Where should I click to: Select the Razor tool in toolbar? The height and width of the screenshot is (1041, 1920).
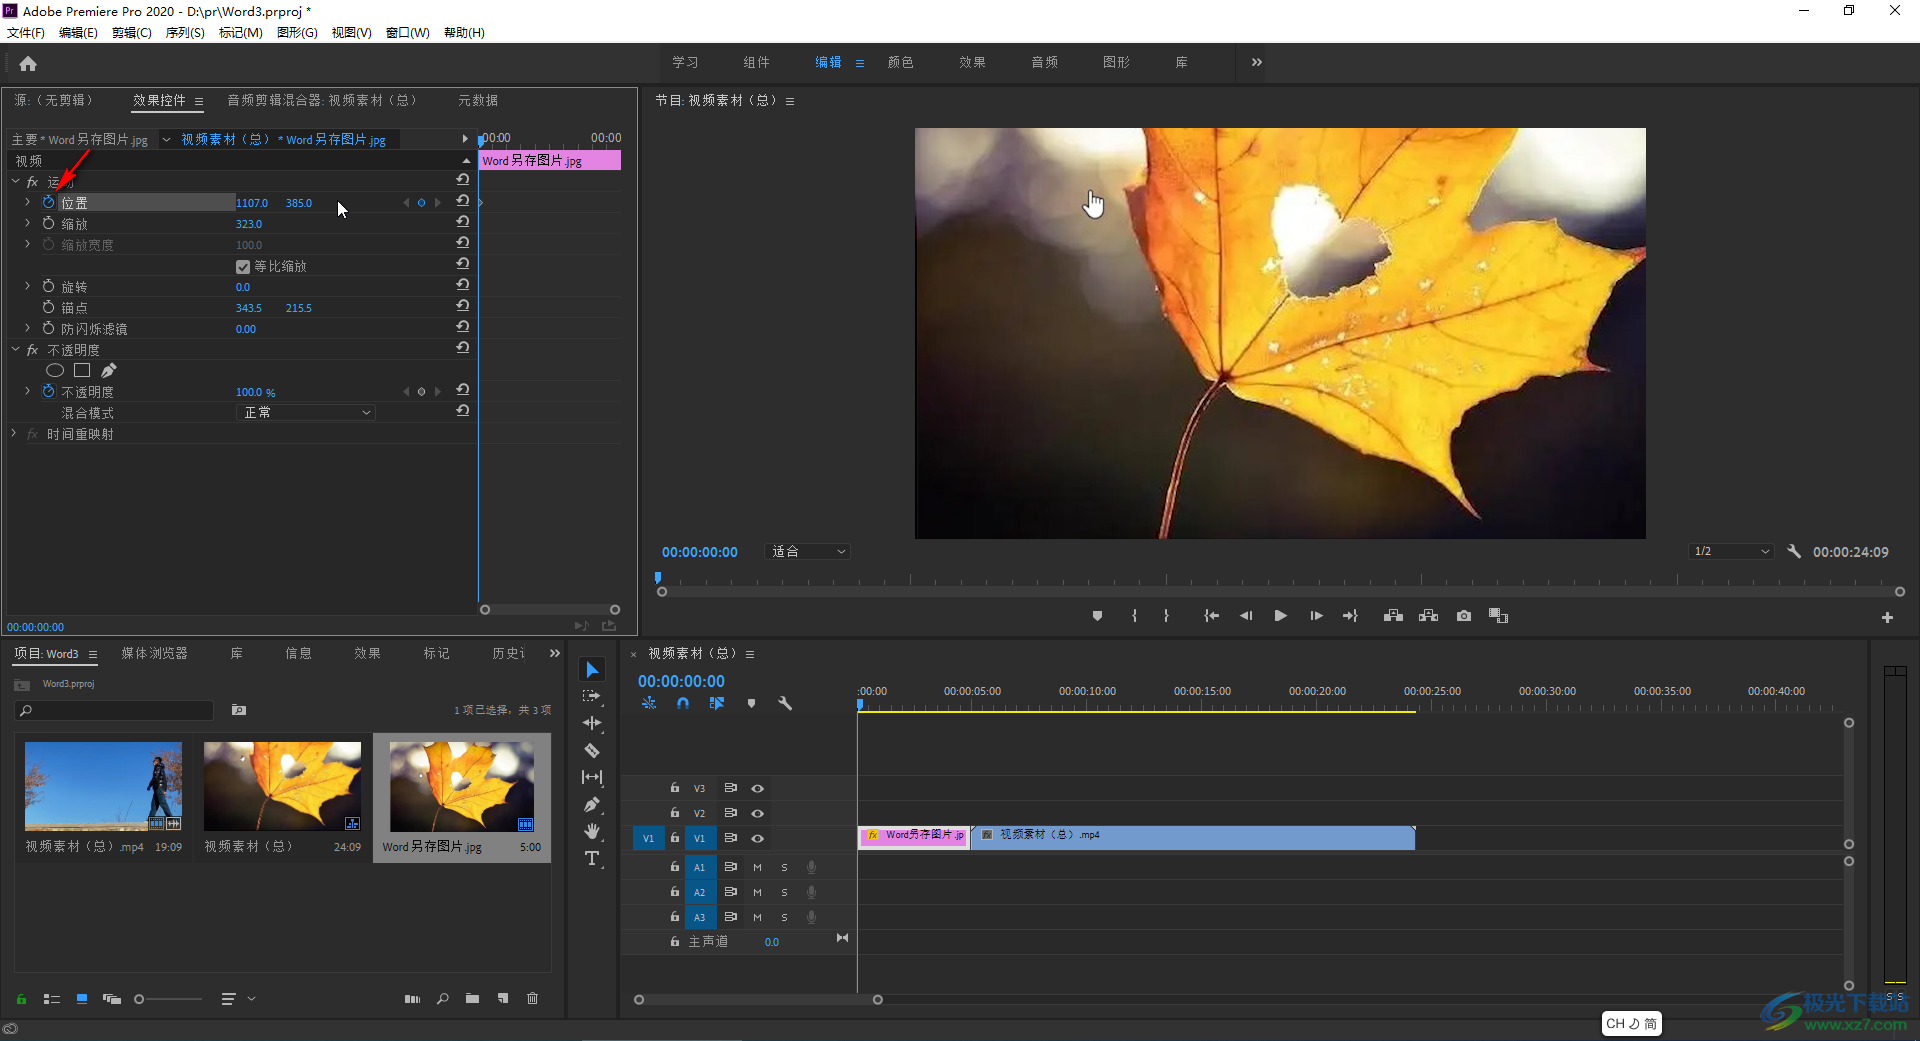592,750
